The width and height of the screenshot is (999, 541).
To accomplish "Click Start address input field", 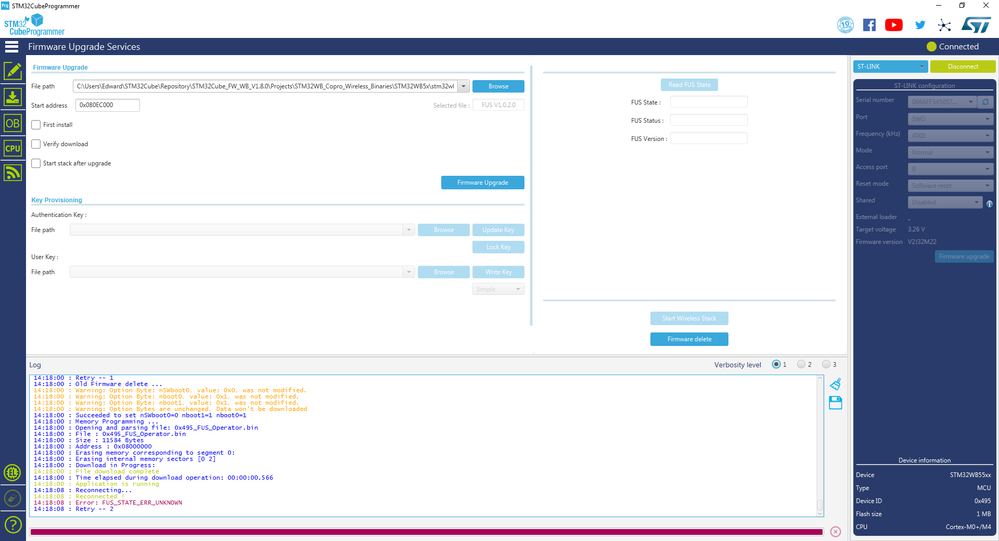I will pyautogui.click(x=107, y=105).
